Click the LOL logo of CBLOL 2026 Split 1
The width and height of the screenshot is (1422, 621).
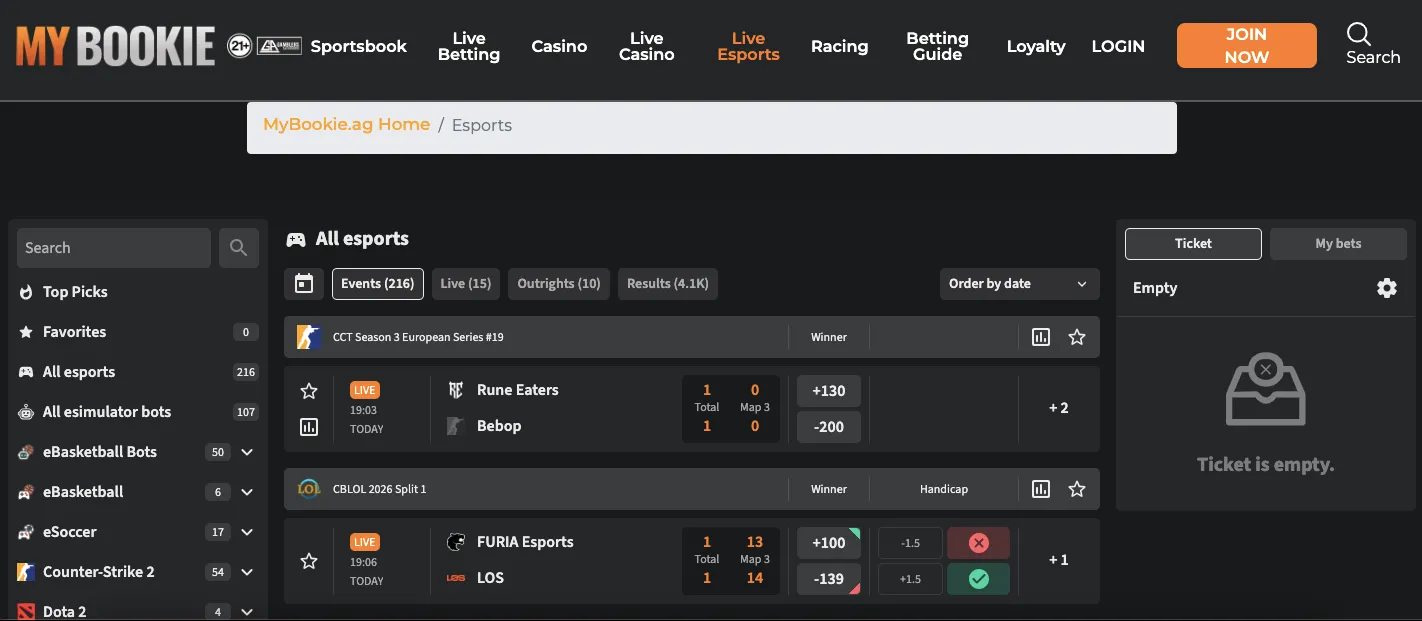[308, 489]
